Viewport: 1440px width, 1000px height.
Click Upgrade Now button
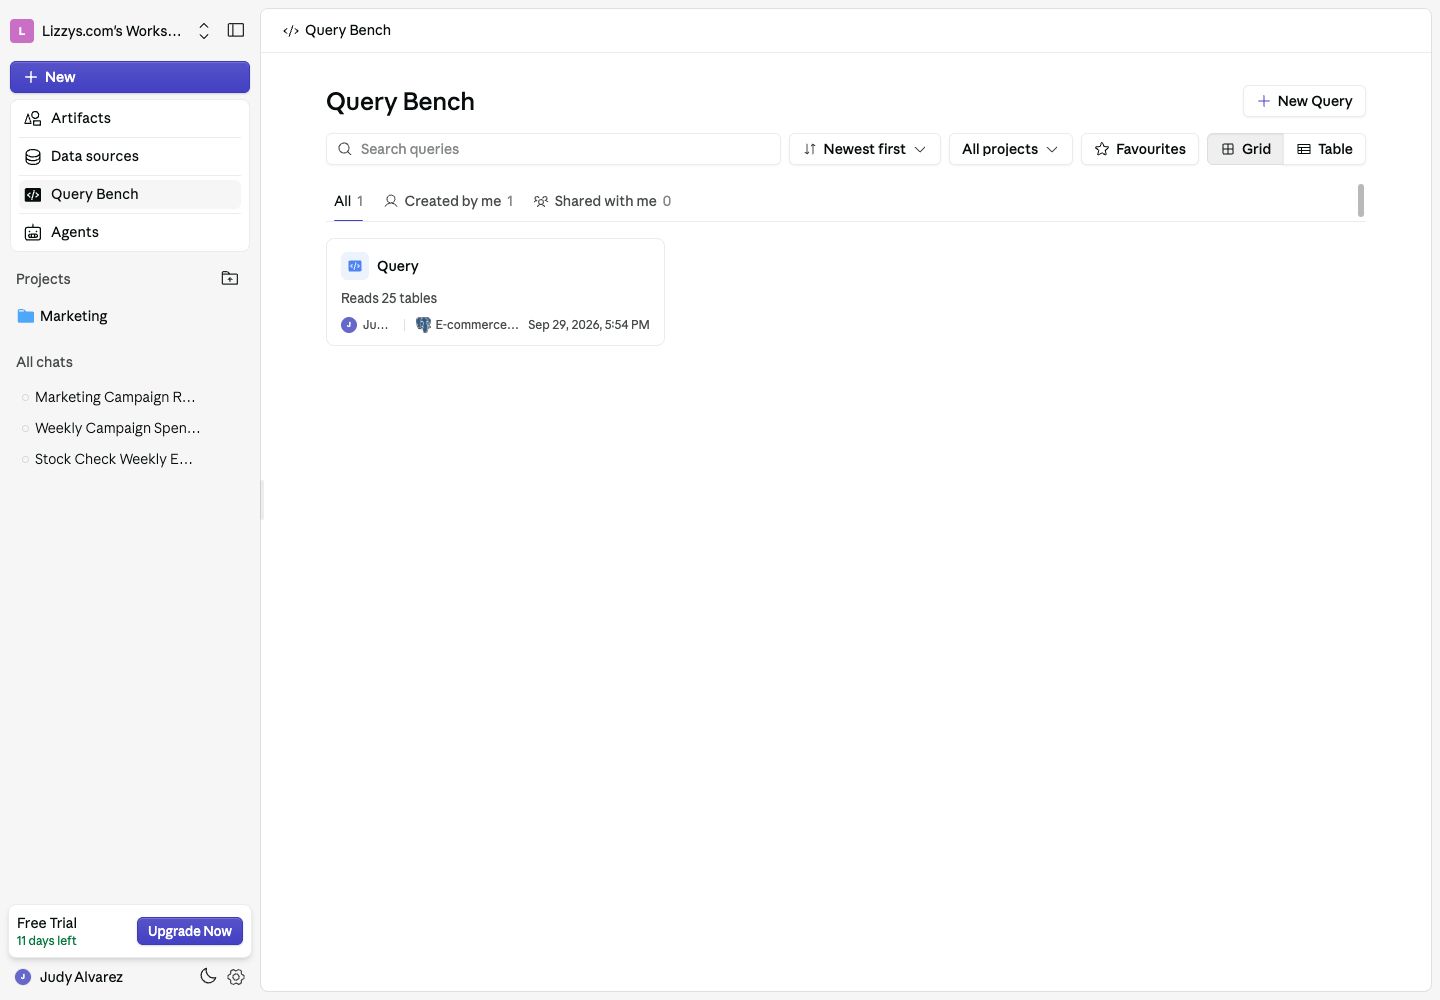point(190,931)
